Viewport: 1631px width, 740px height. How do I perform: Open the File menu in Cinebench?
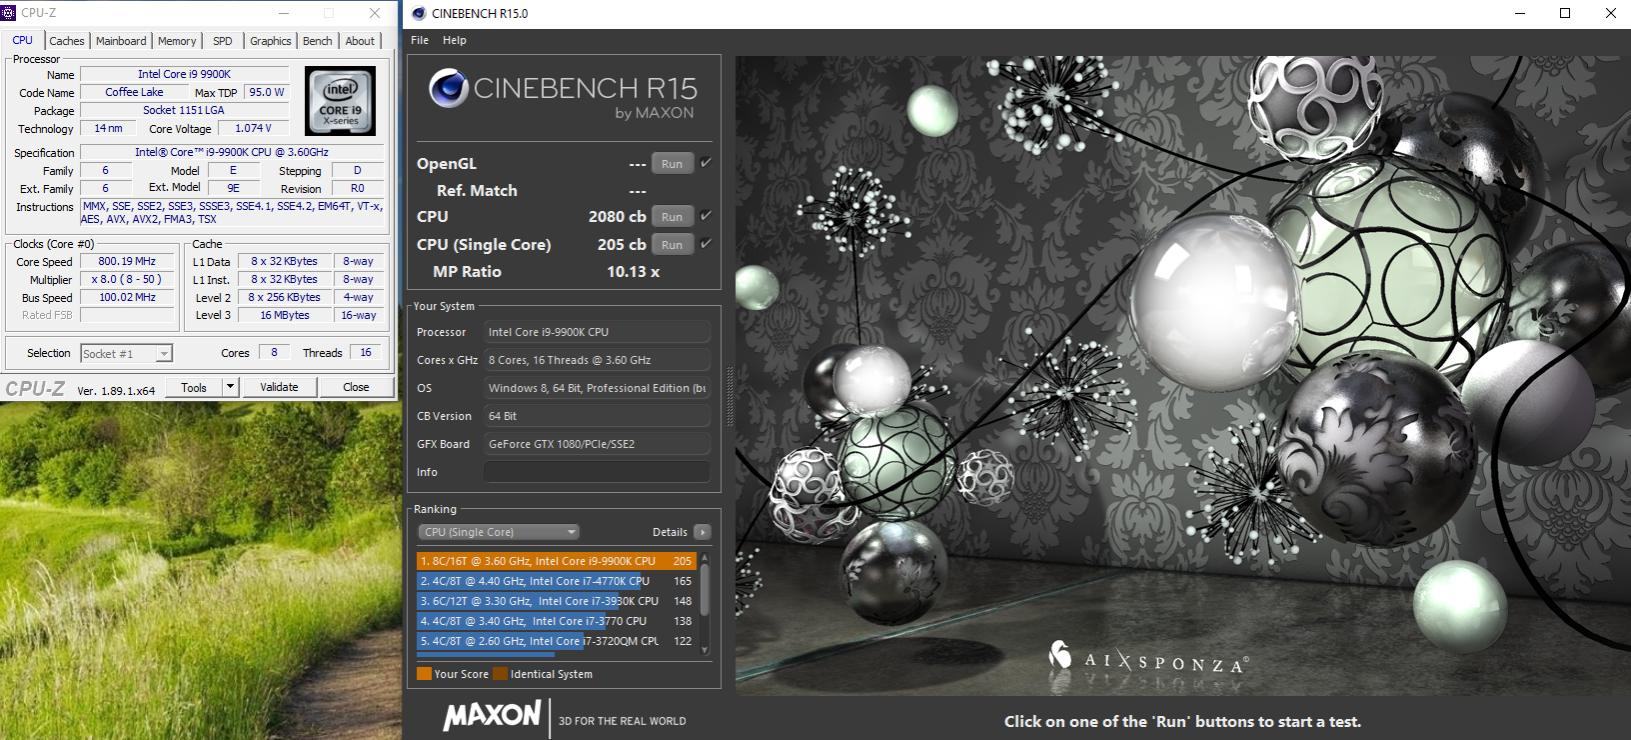click(420, 40)
